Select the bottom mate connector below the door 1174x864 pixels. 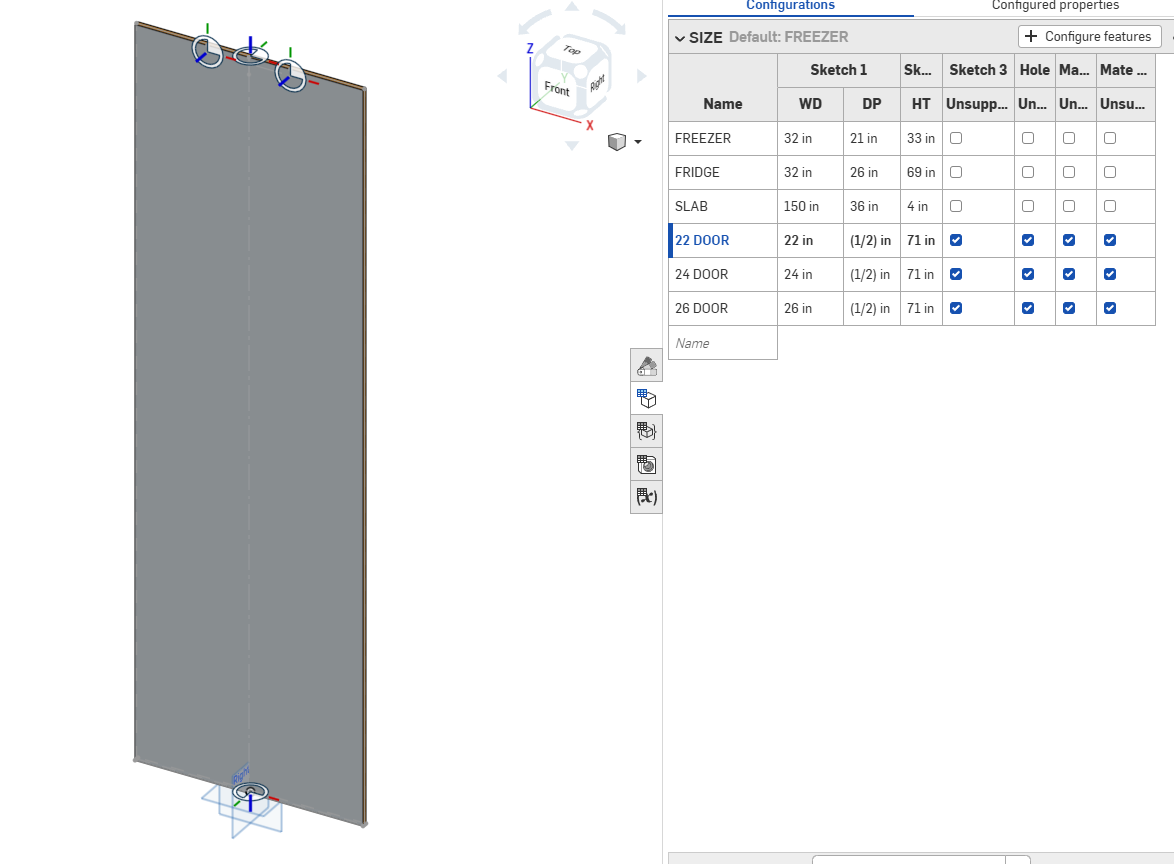point(250,792)
